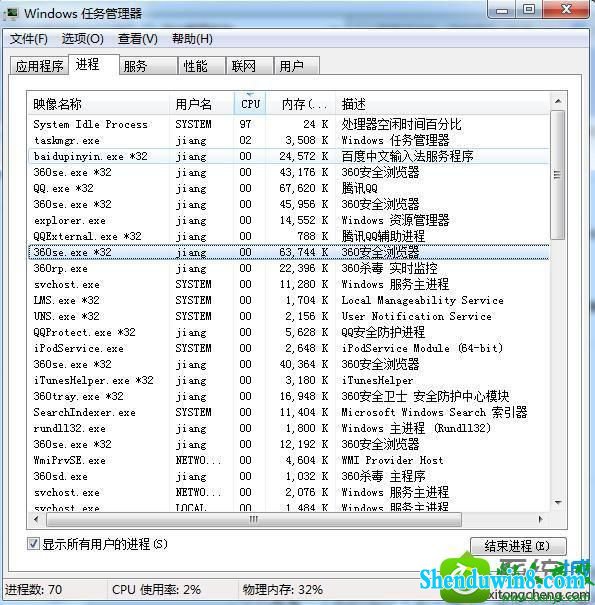The image size is (595, 605).
Task: Open the 帮助(H) menu
Action: [192, 39]
